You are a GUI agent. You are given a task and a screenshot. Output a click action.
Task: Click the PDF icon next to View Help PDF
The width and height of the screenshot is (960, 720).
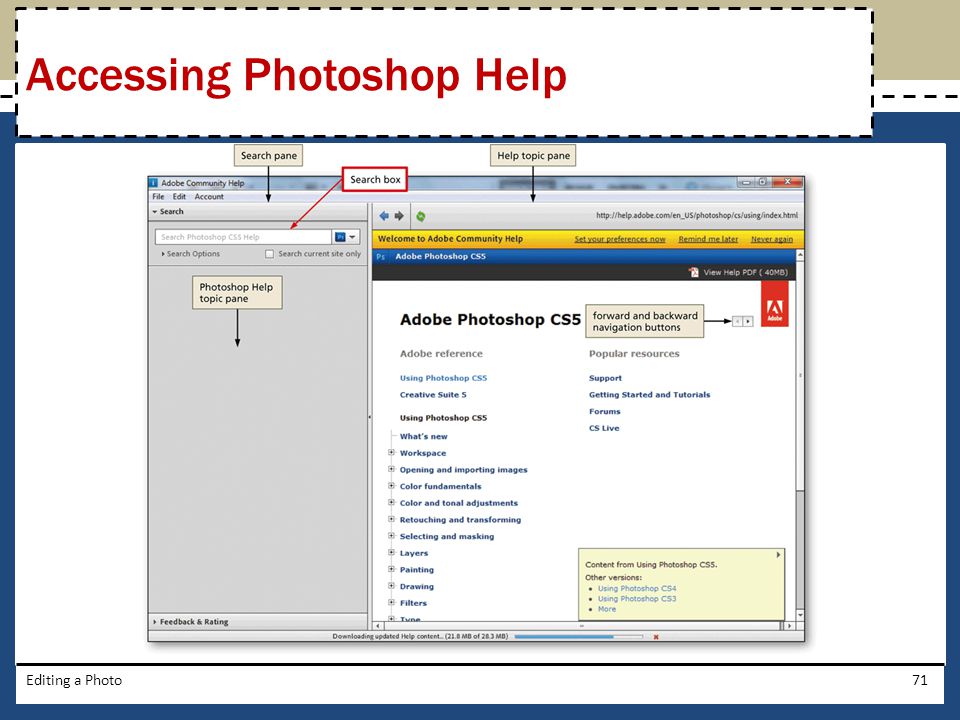pyautogui.click(x=694, y=272)
